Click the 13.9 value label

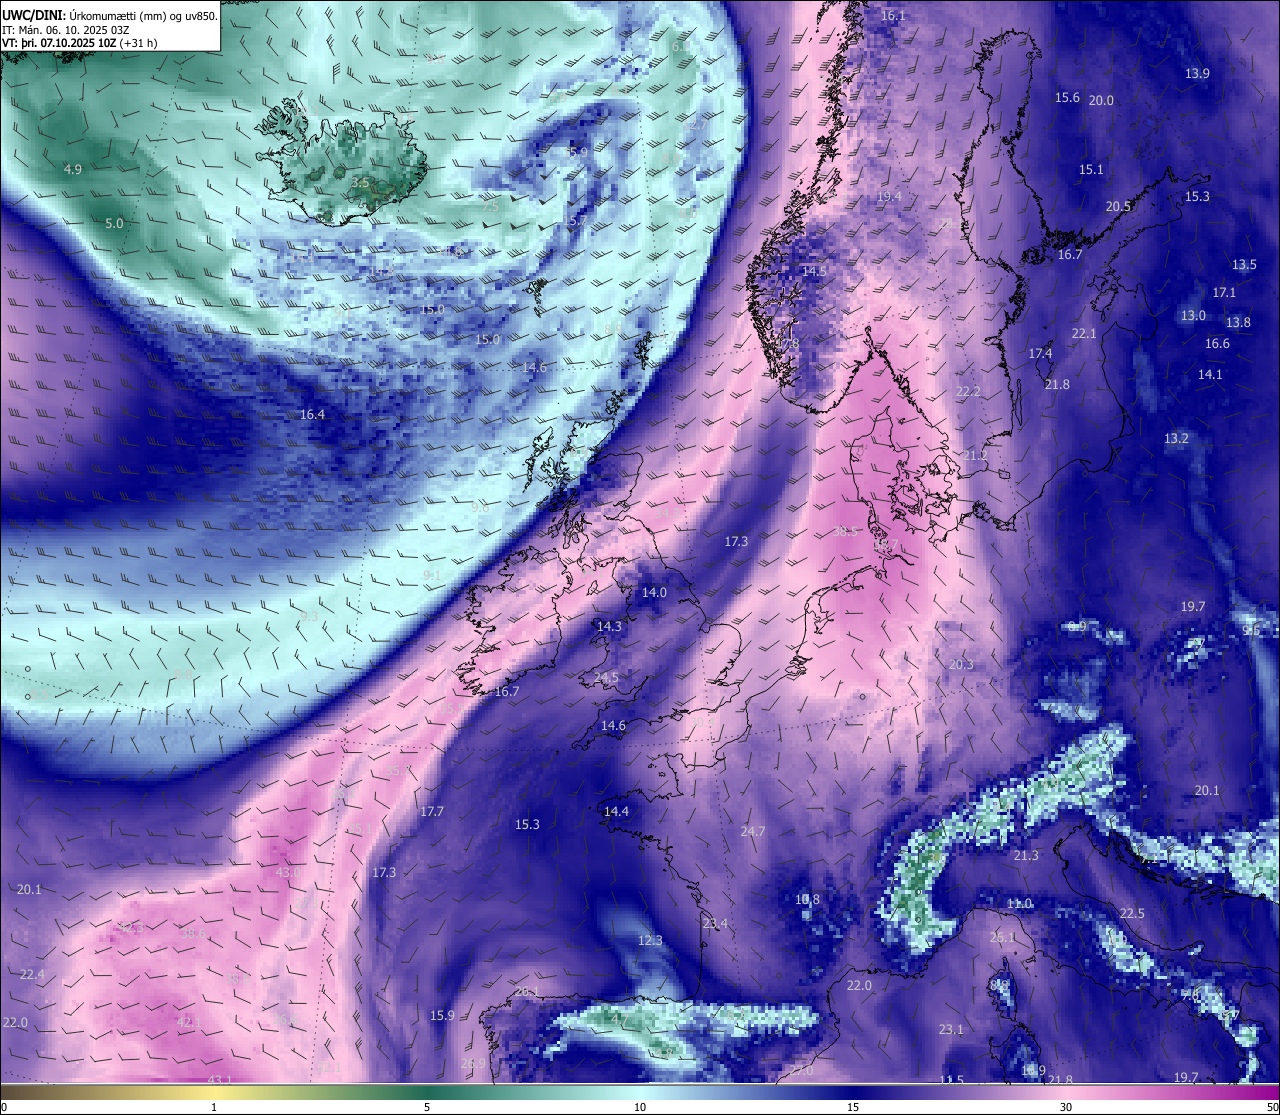[x=1197, y=73]
